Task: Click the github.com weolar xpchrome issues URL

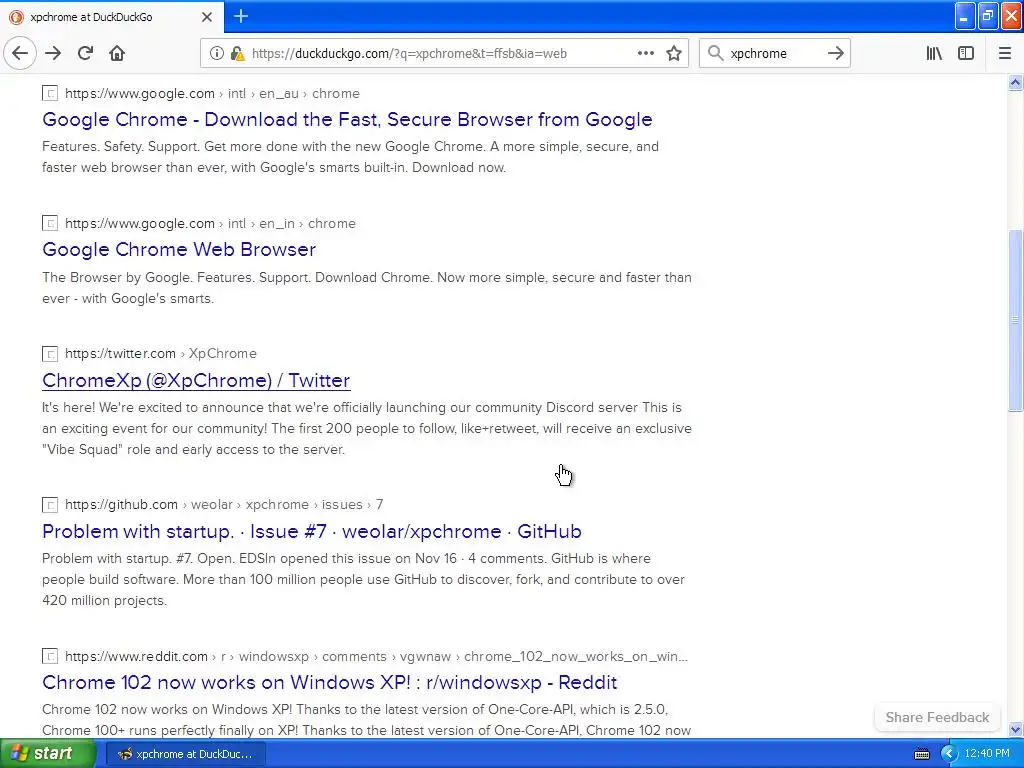Action: 224,505
